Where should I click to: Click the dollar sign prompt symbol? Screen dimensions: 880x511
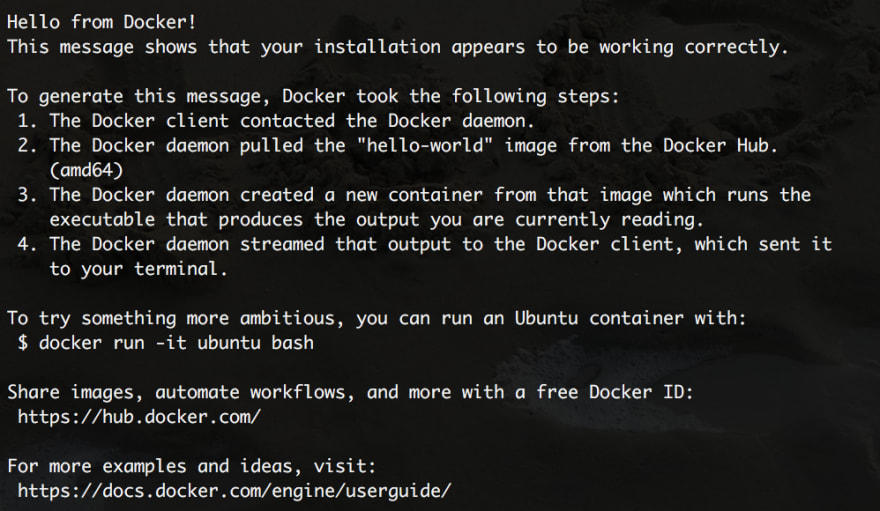click(22, 343)
